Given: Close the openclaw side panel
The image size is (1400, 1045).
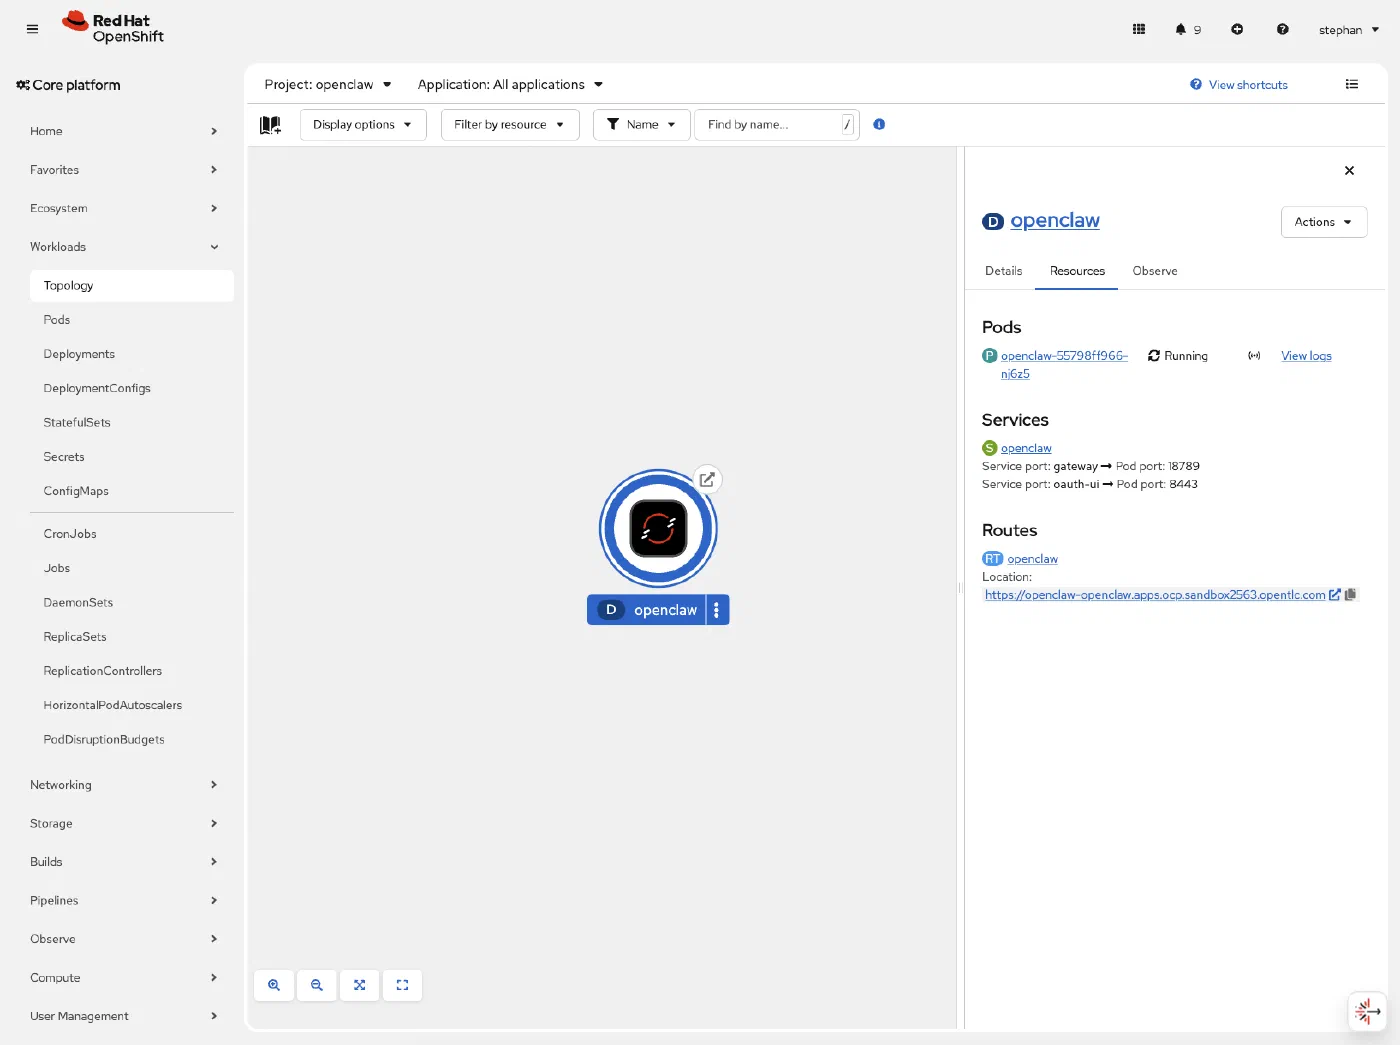Looking at the screenshot, I should (1349, 171).
